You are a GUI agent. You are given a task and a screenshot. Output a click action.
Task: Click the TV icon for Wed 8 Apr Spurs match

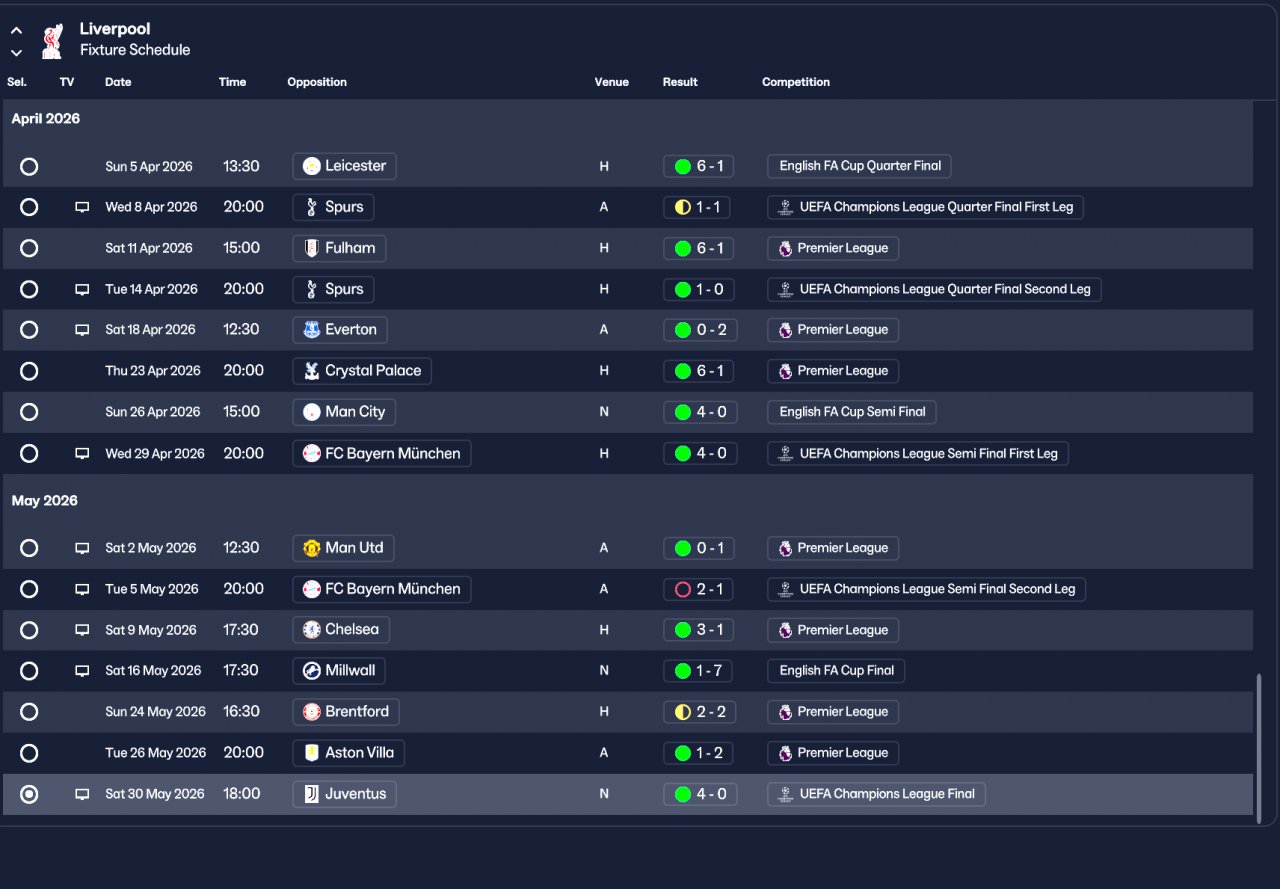click(82, 207)
